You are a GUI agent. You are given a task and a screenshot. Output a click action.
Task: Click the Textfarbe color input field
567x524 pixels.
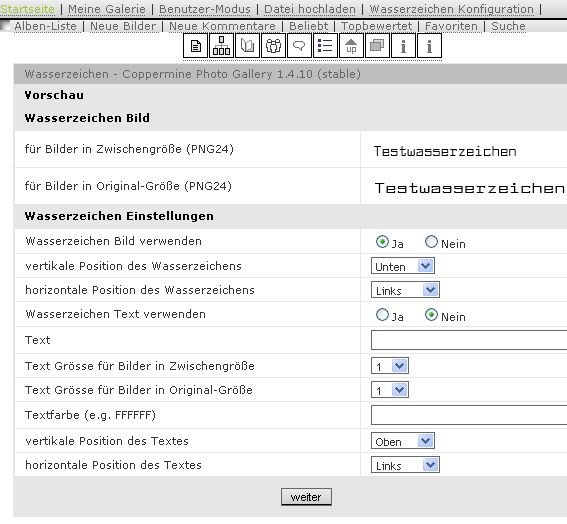click(x=469, y=415)
